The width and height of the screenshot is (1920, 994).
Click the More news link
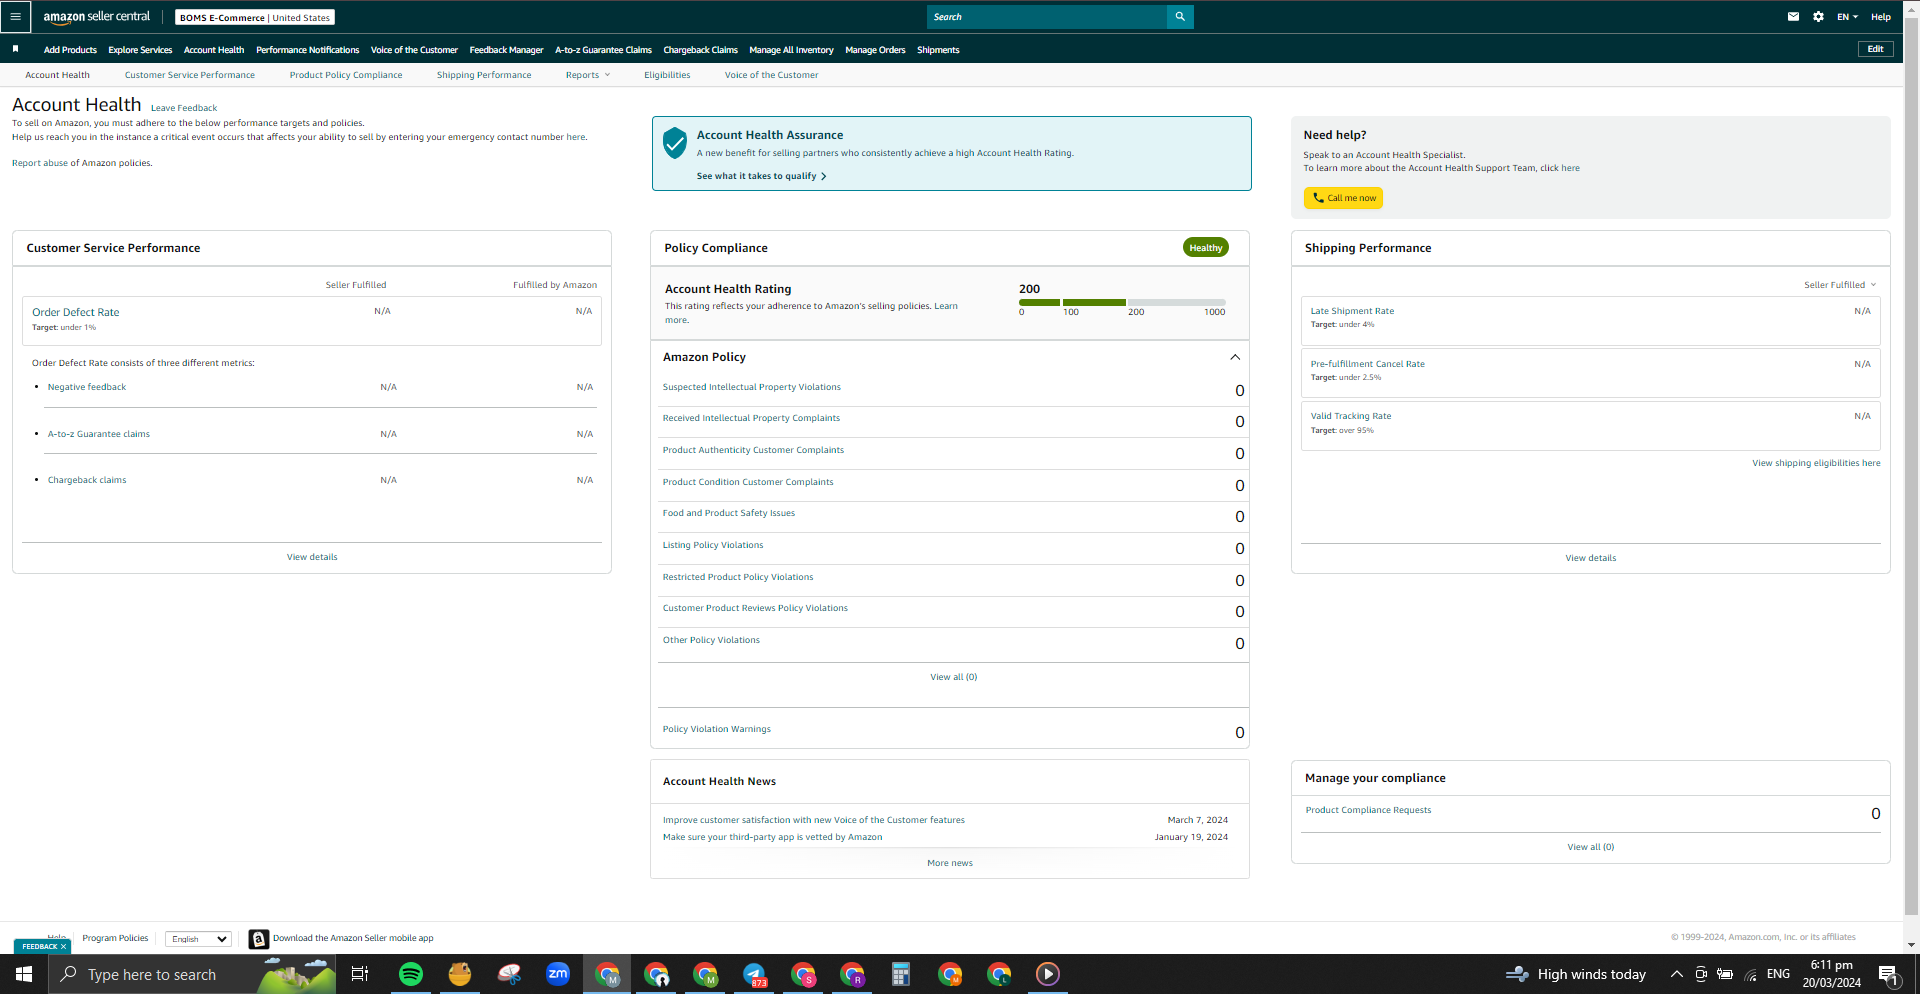click(x=950, y=863)
